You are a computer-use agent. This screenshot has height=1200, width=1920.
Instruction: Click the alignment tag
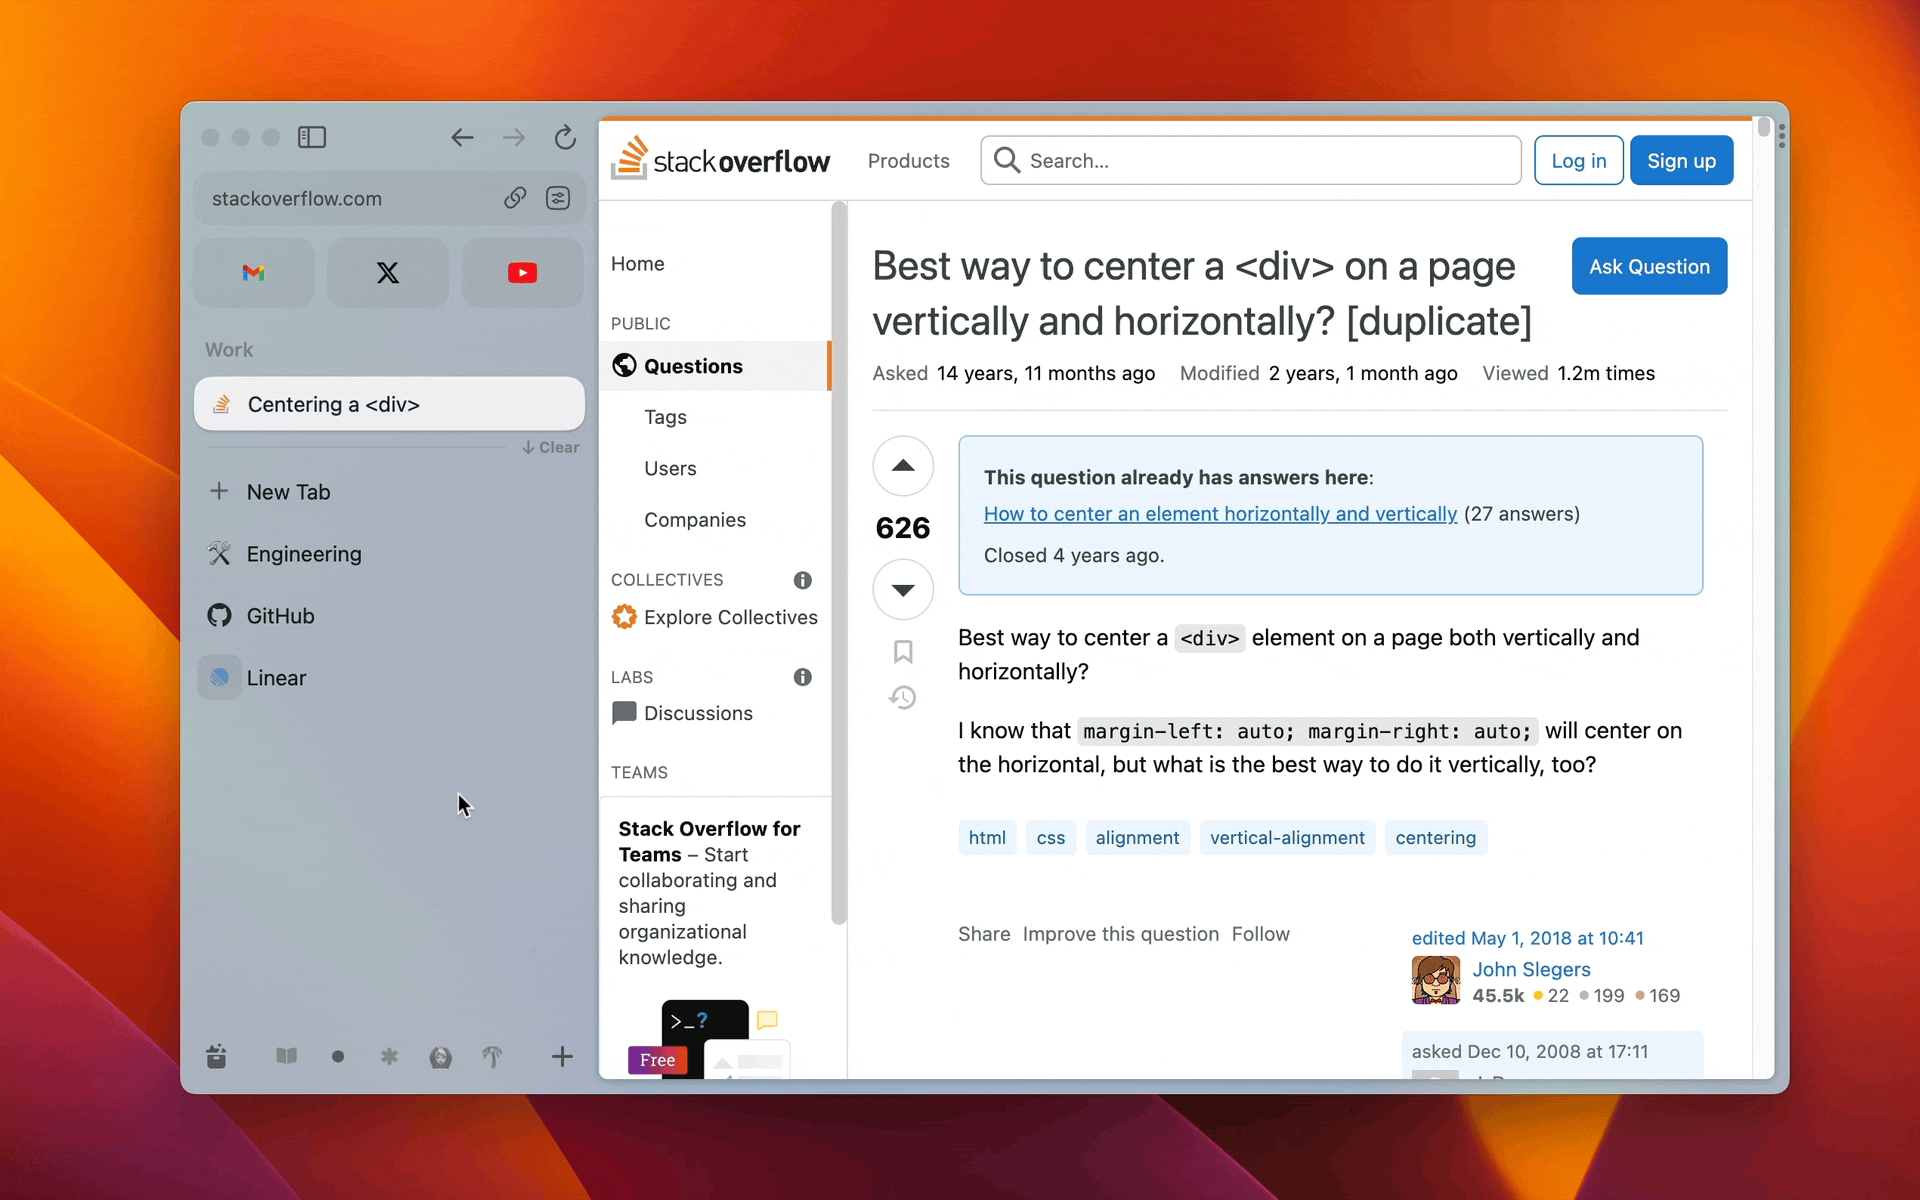pos(1137,838)
